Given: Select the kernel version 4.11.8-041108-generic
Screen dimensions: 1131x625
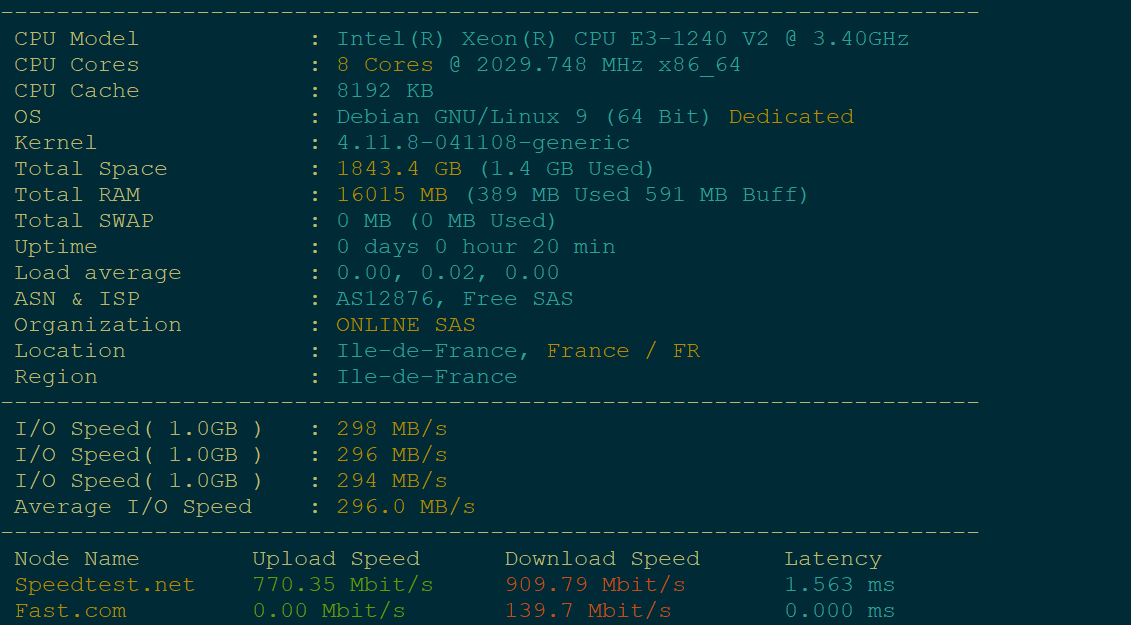Looking at the screenshot, I should point(483,143).
